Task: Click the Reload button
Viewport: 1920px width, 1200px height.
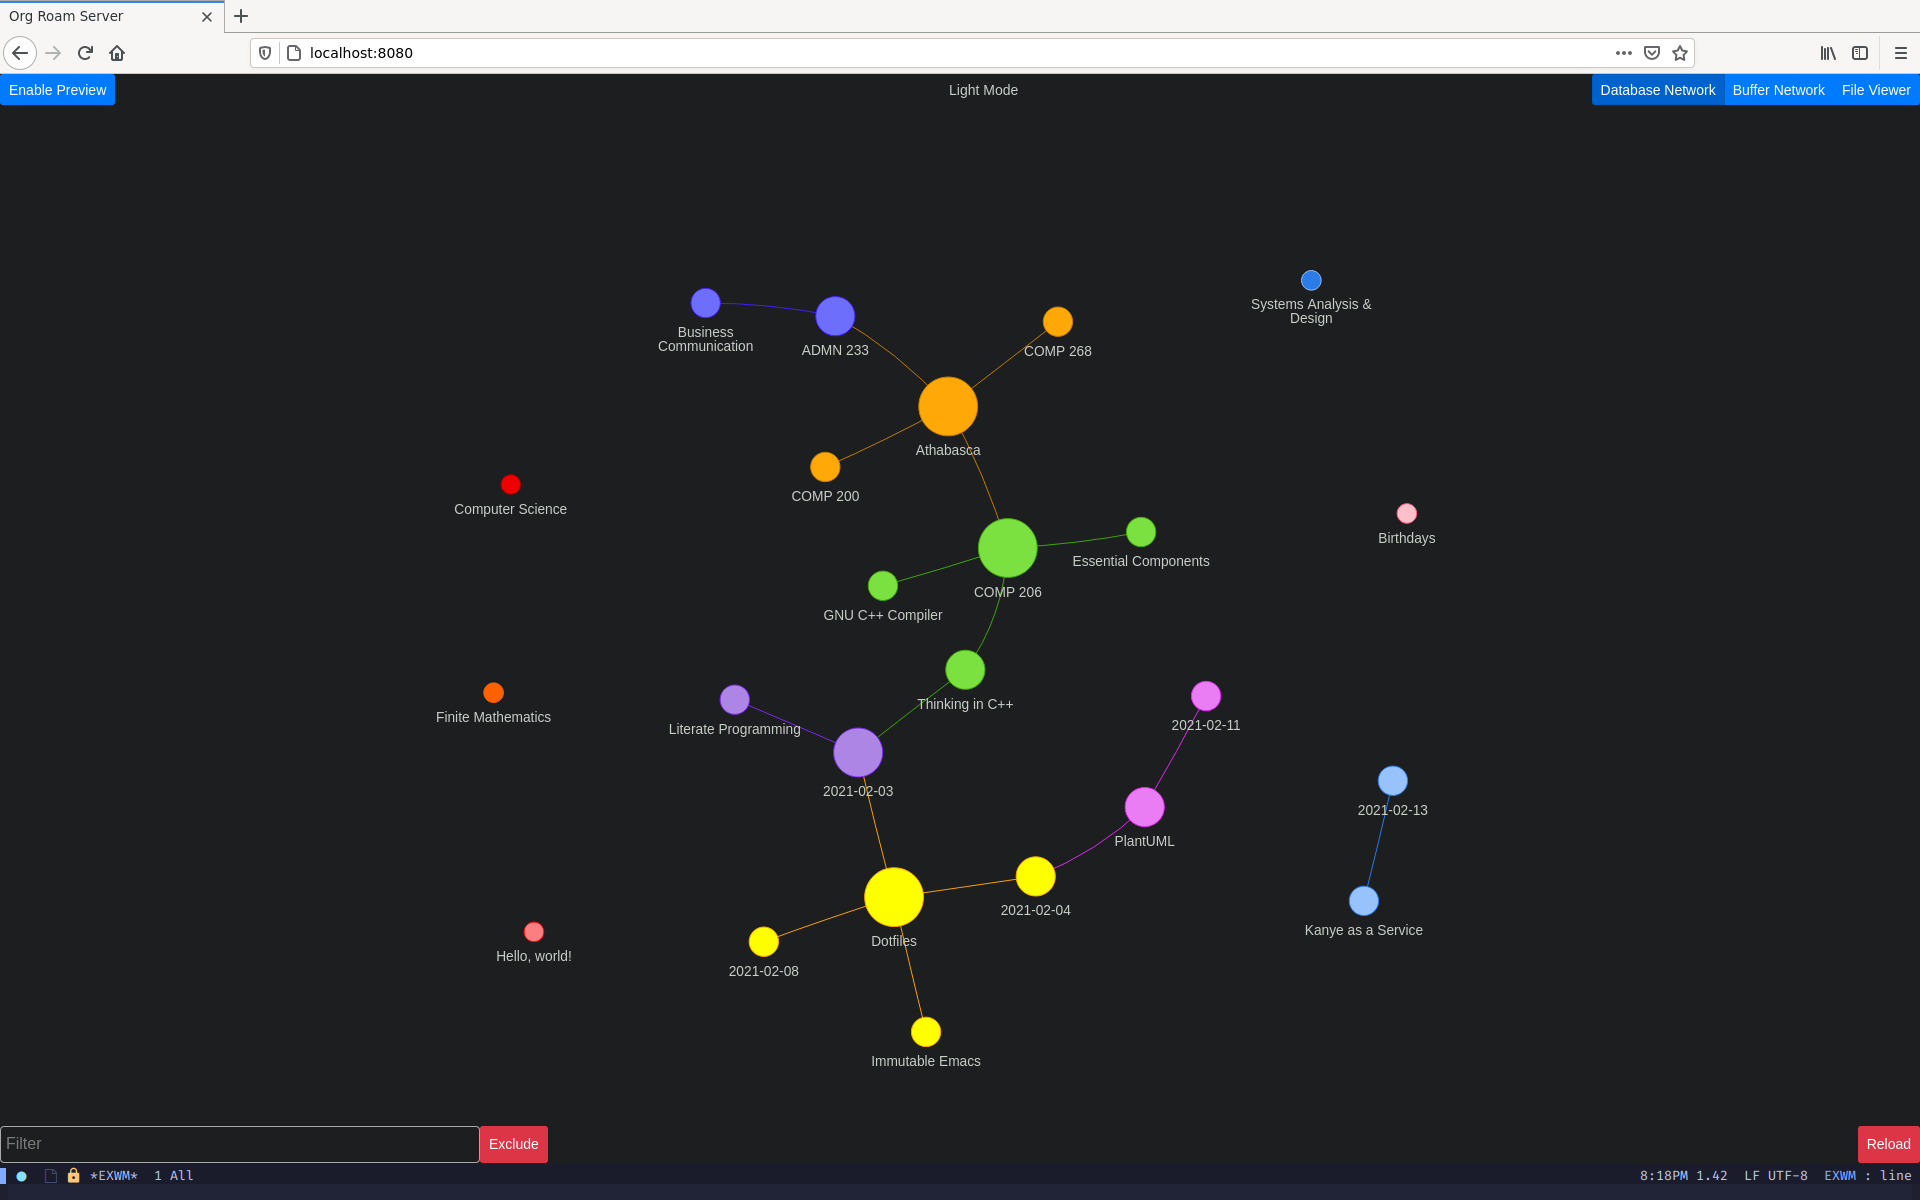Action: point(1888,1143)
